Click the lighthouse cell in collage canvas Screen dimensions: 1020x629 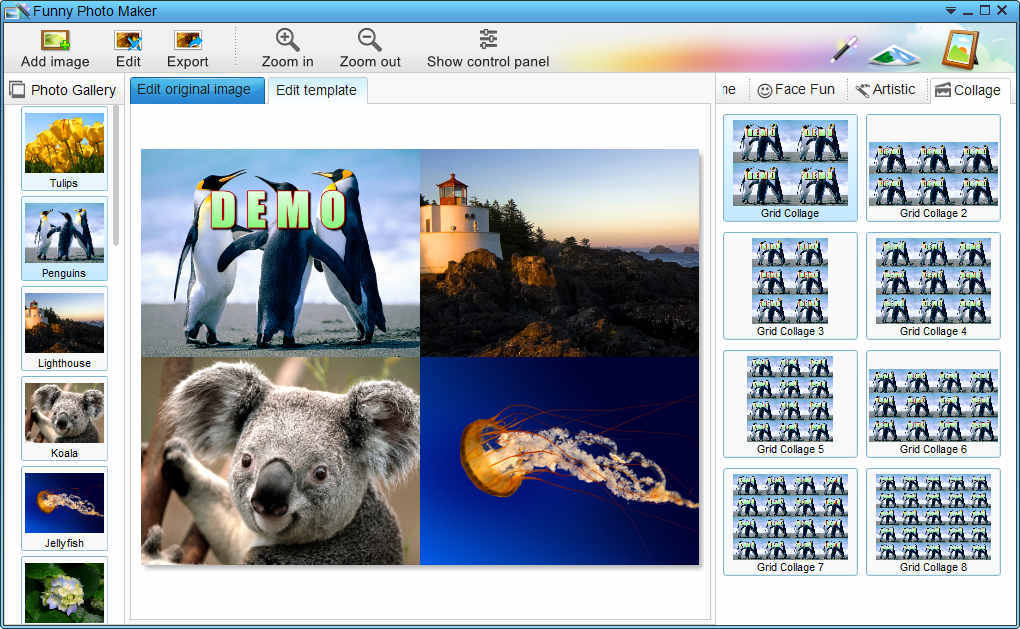pos(559,253)
